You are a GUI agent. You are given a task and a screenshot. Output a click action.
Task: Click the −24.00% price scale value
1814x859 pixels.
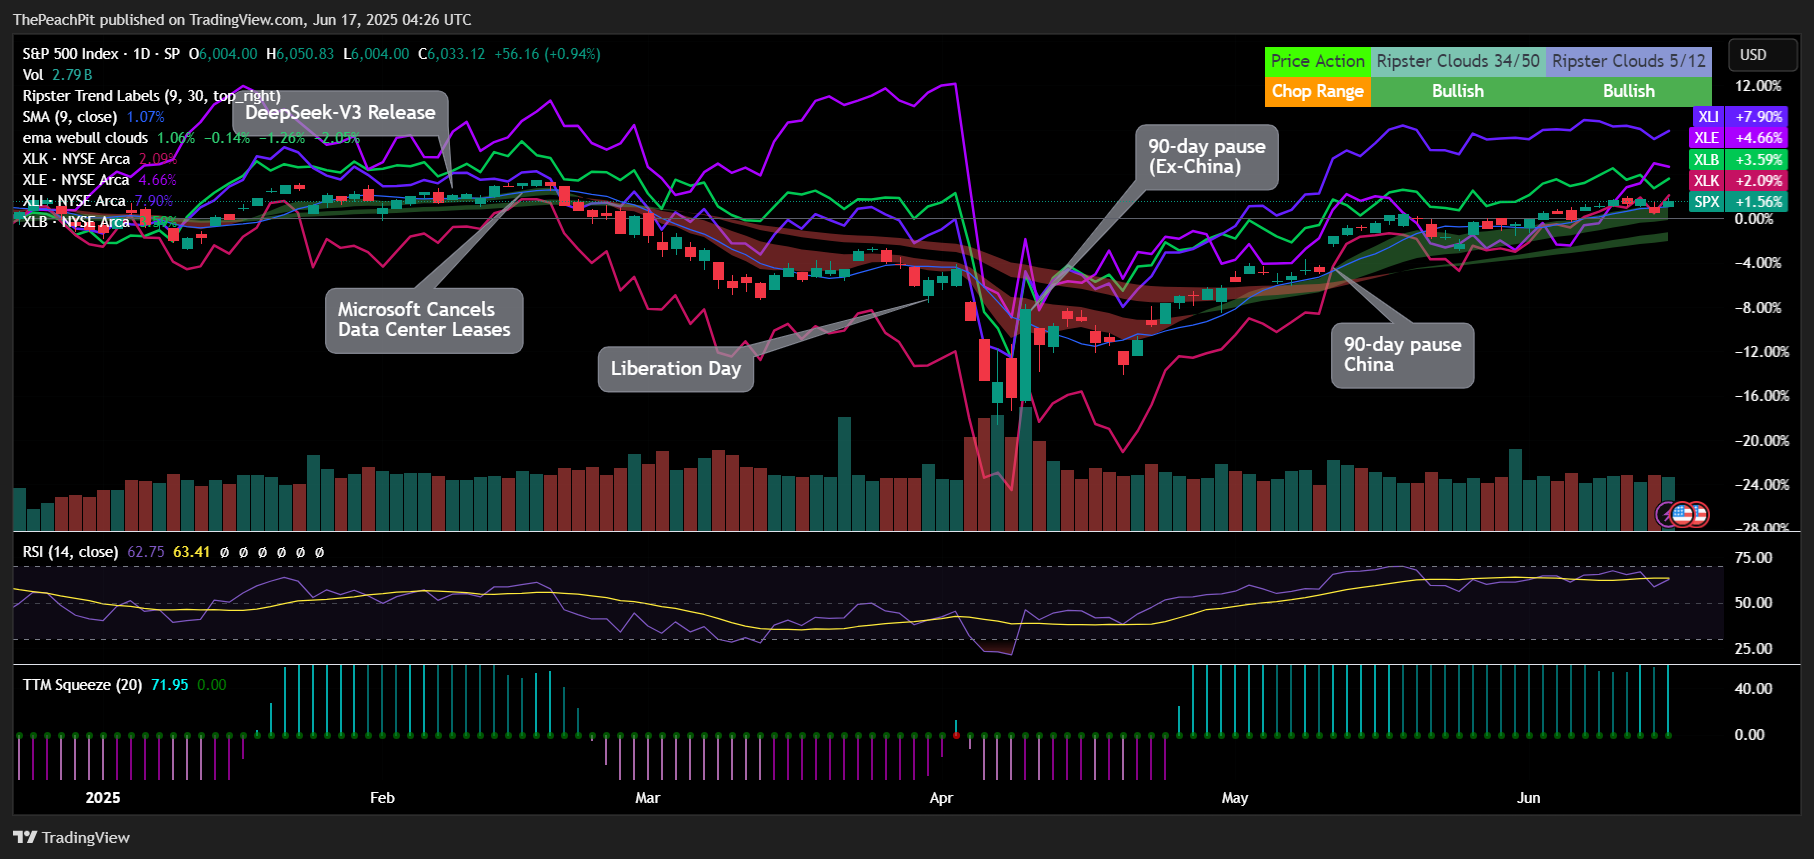pyautogui.click(x=1762, y=485)
